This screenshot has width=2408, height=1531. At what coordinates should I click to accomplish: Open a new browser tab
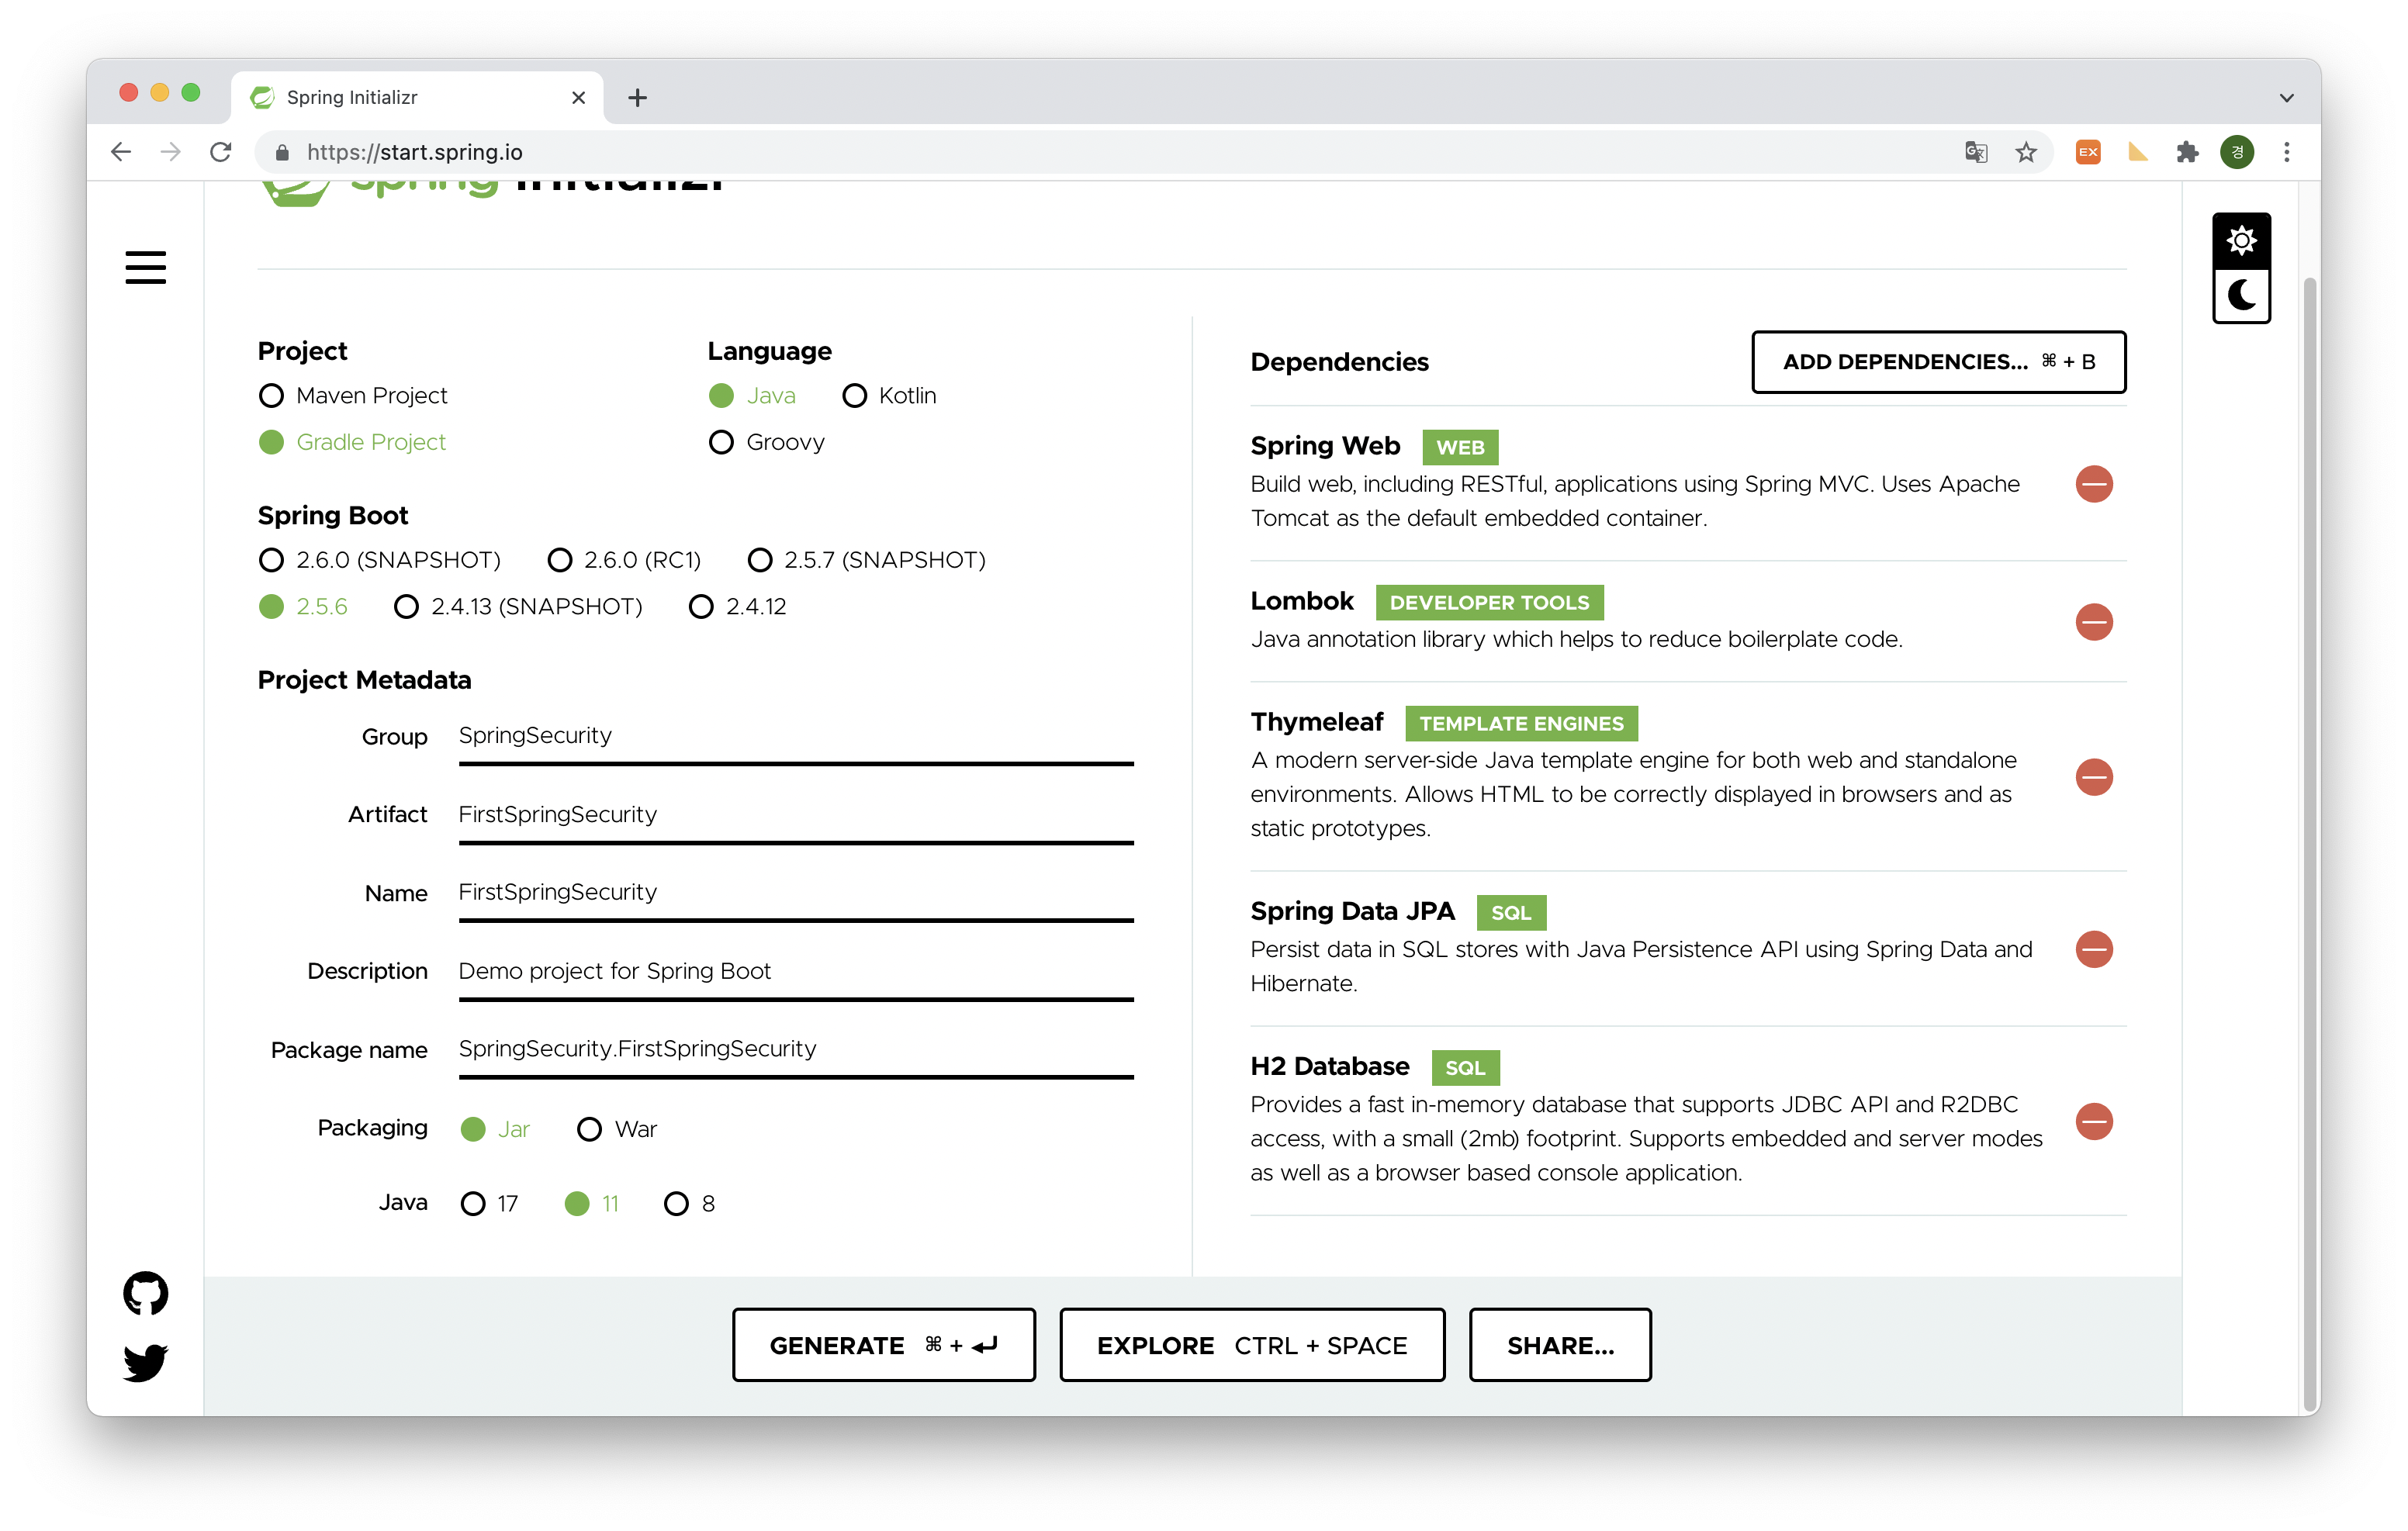[637, 97]
